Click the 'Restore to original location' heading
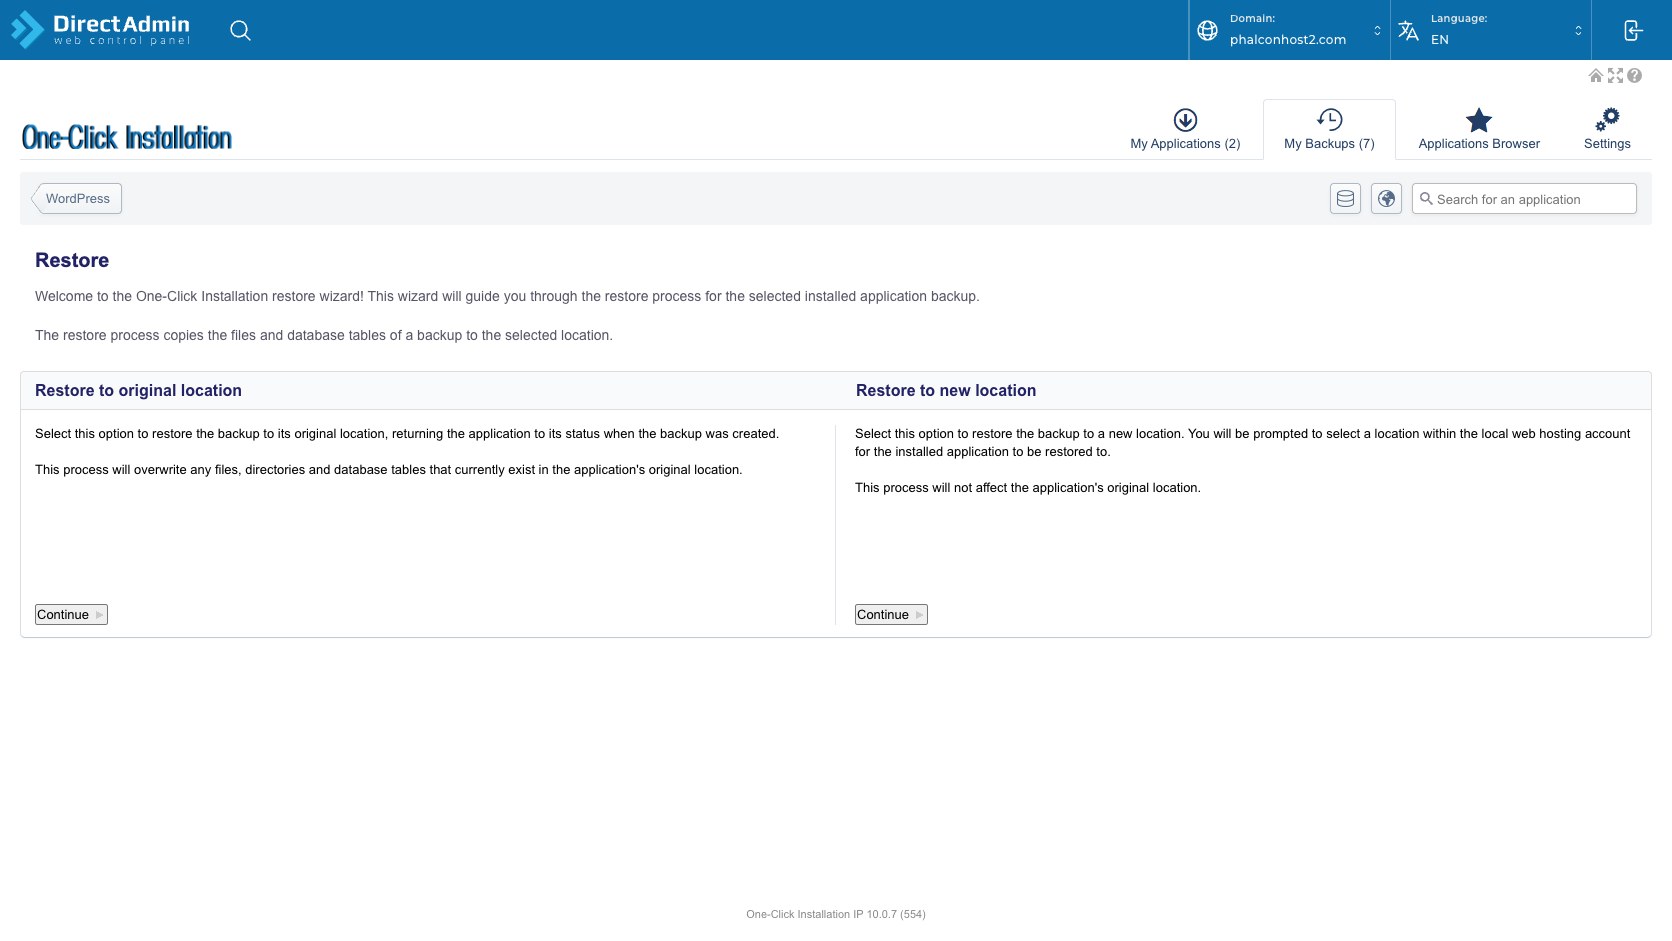 point(138,391)
